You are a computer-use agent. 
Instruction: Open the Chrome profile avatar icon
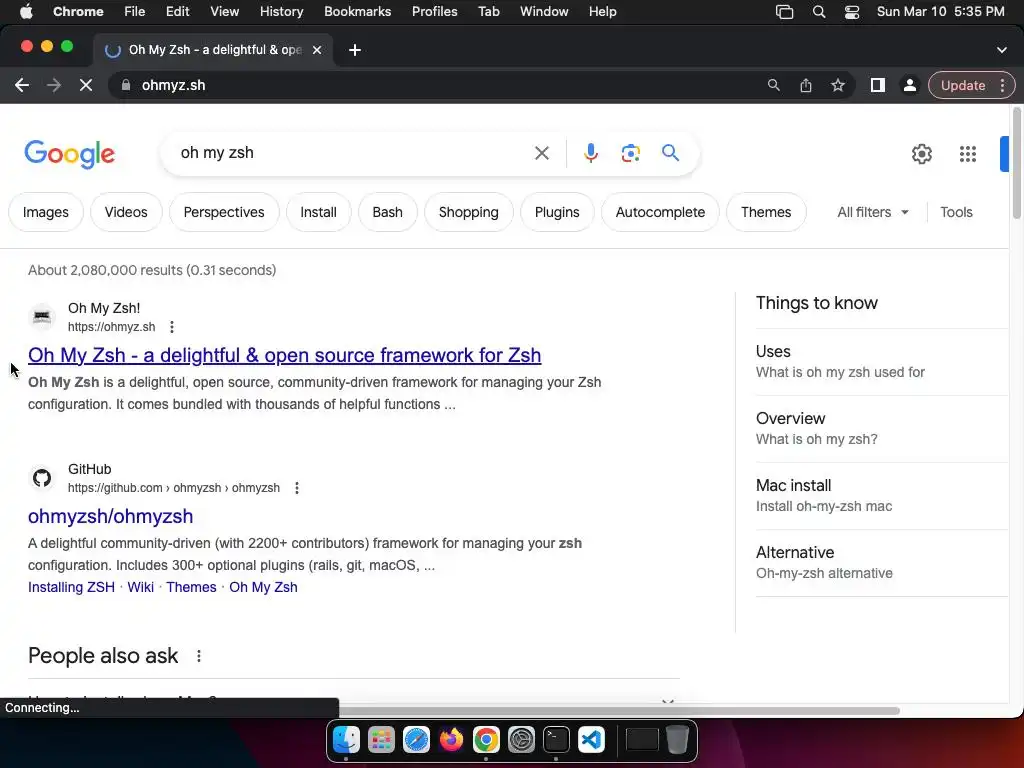[910, 85]
